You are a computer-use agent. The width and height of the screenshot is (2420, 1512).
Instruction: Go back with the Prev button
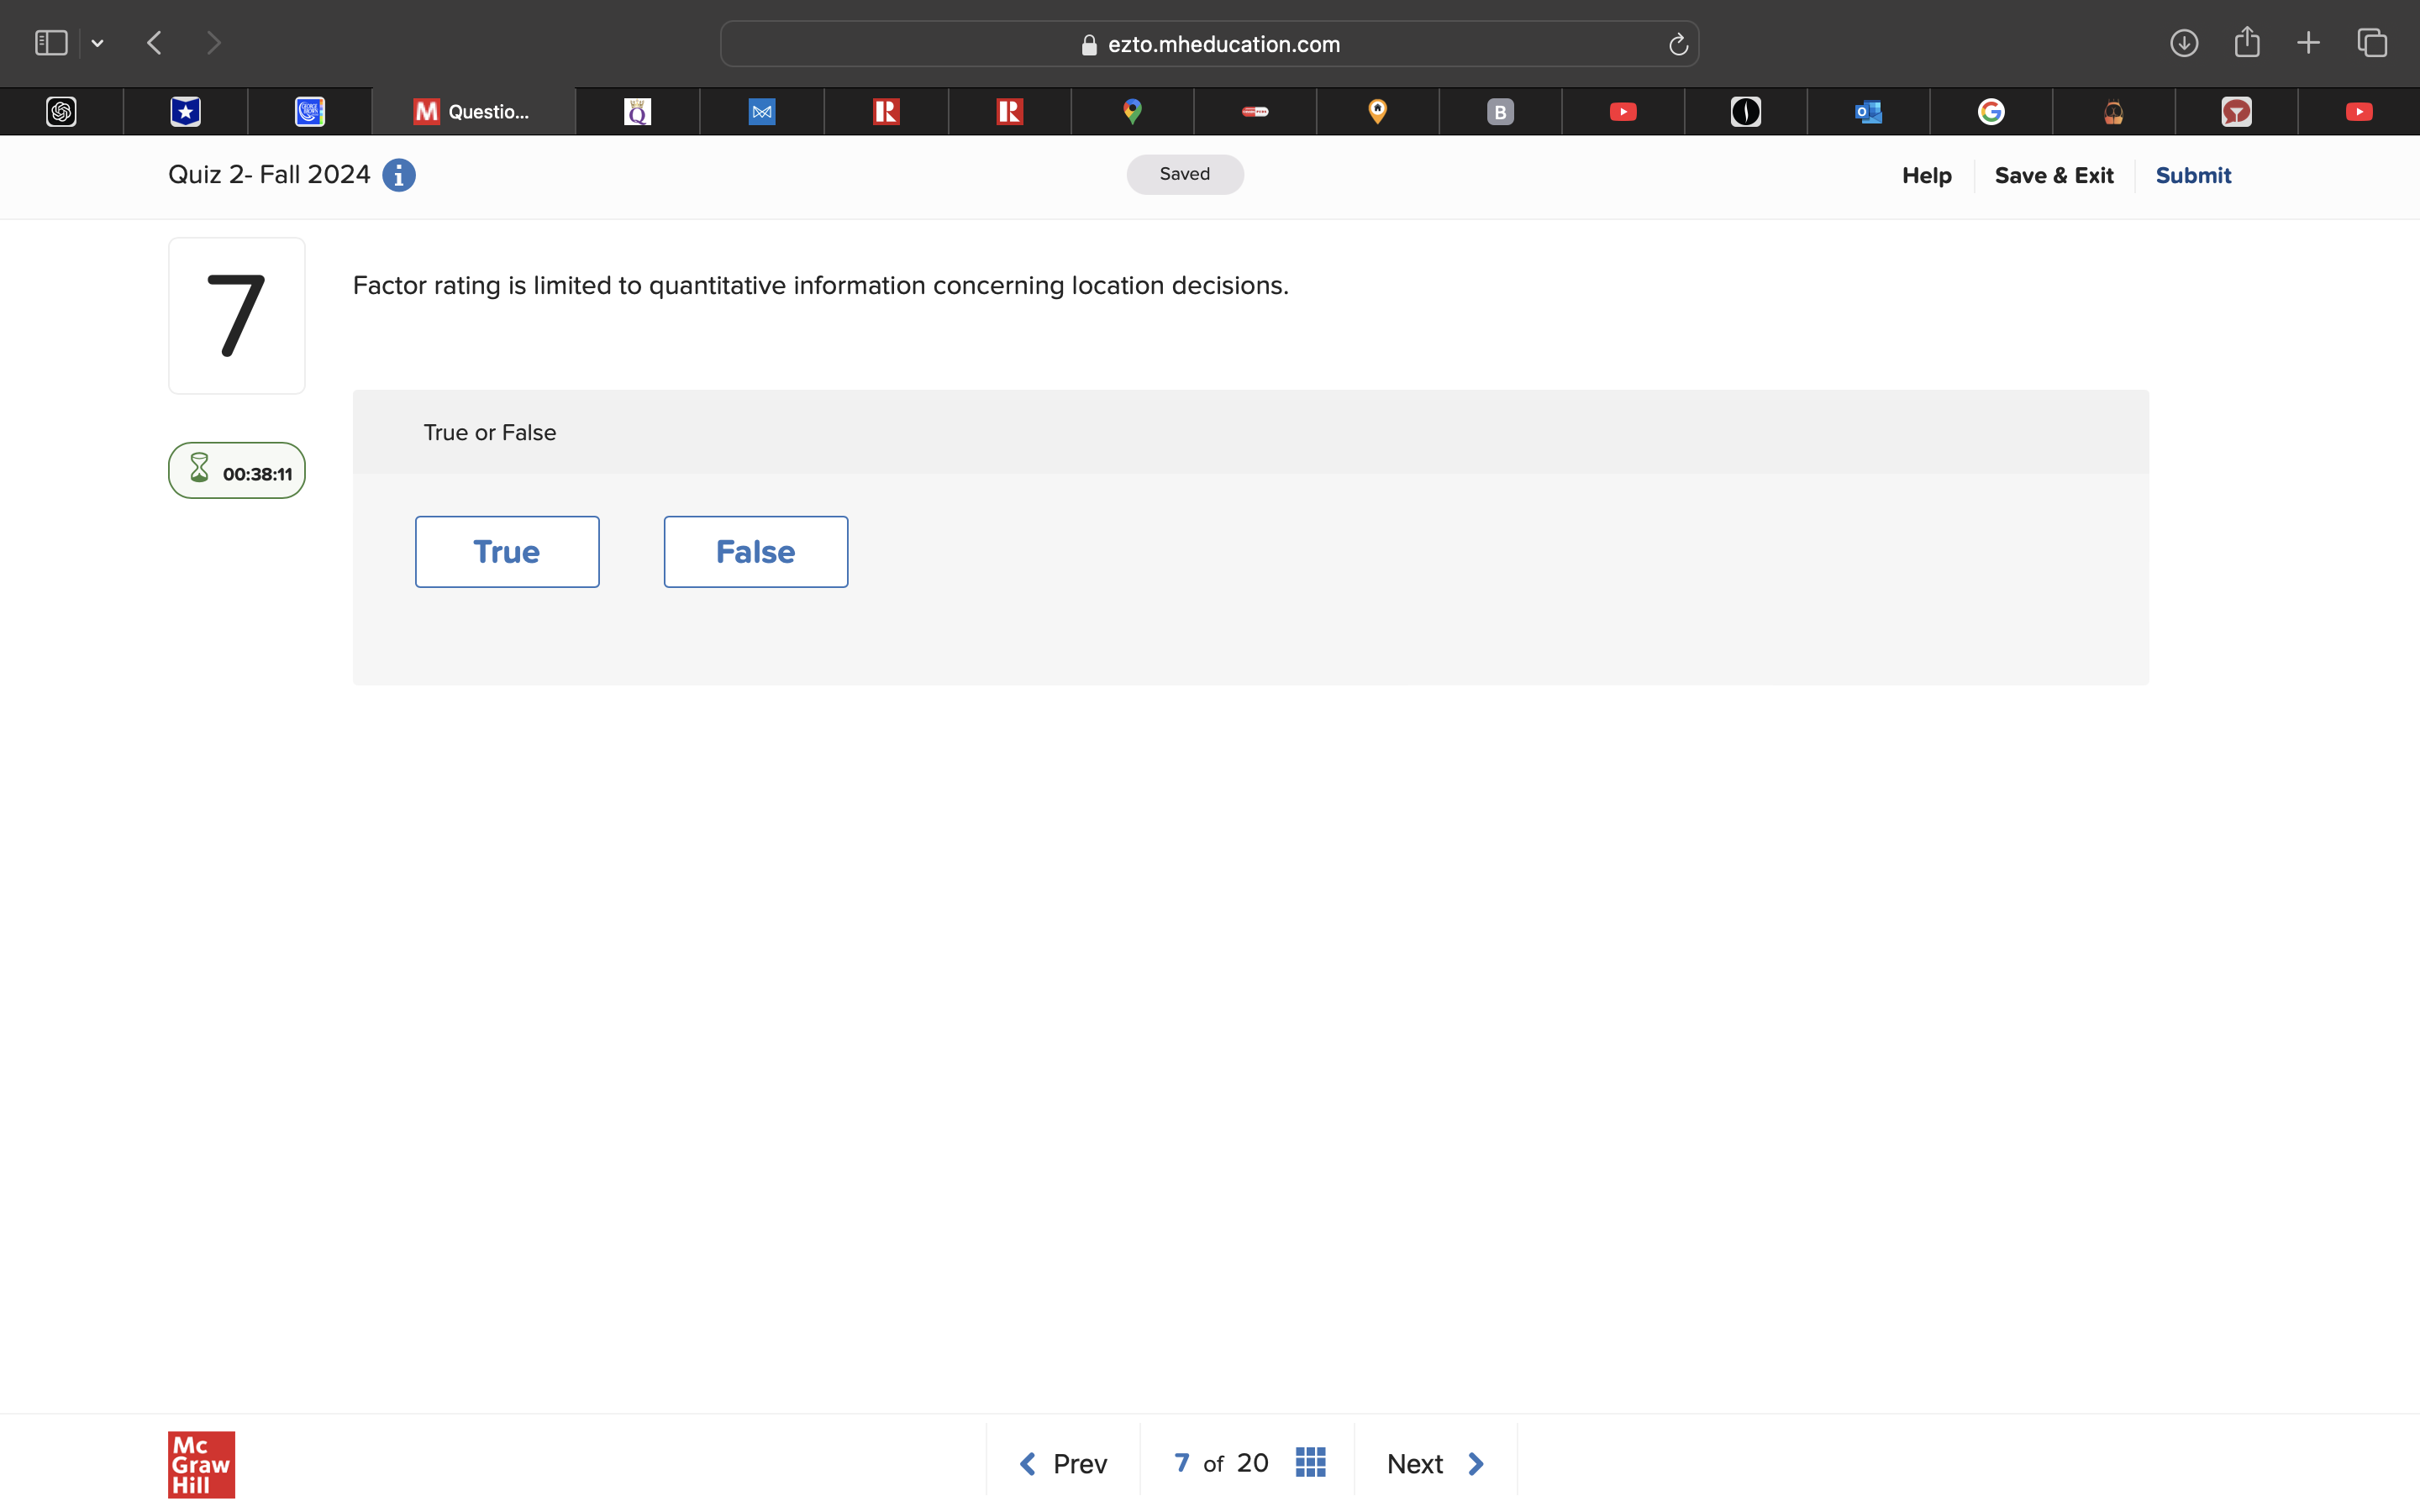[x=1062, y=1464]
